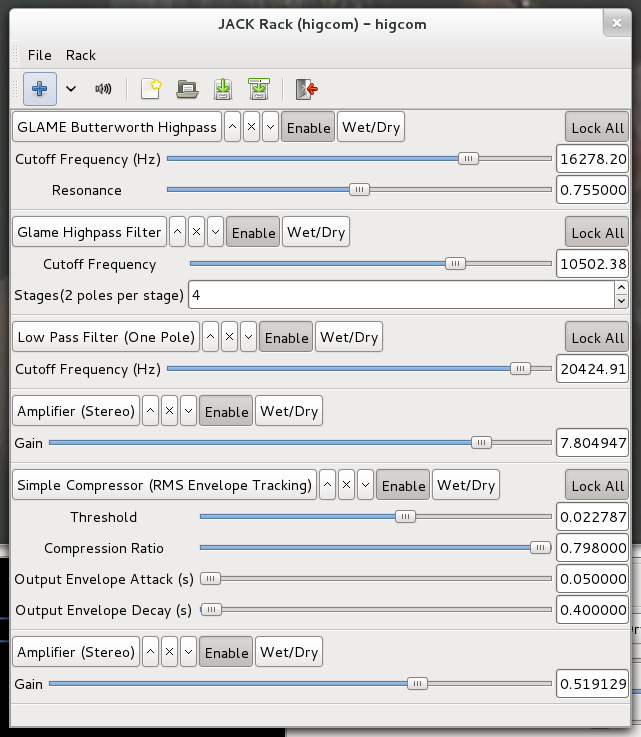Open the Rack menu
Screen dimensions: 641x737
81,55
